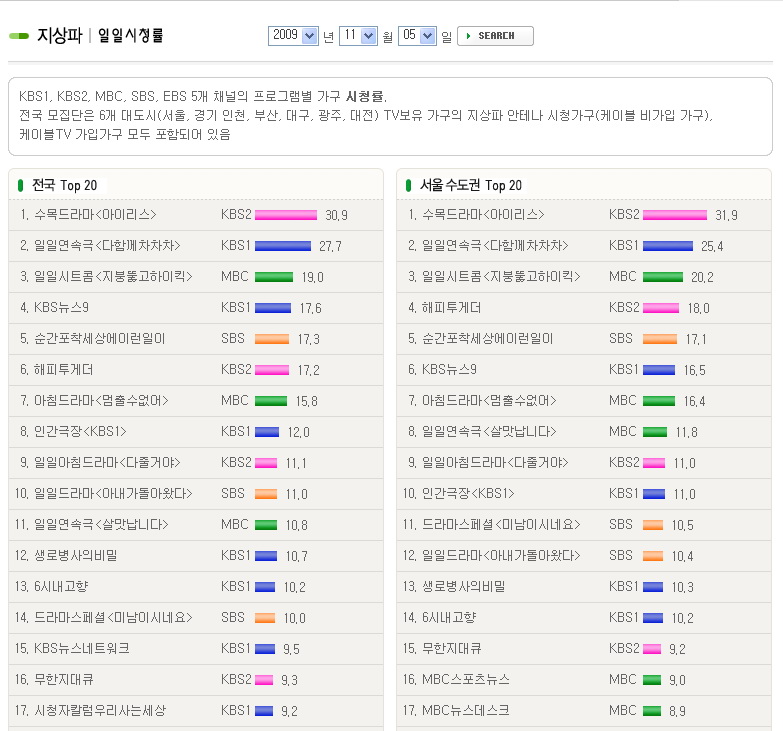Select 일일드라마<아내가돌아왔다> in 서울수도권 Top 20
The height and width of the screenshot is (731, 783).
tap(501, 555)
